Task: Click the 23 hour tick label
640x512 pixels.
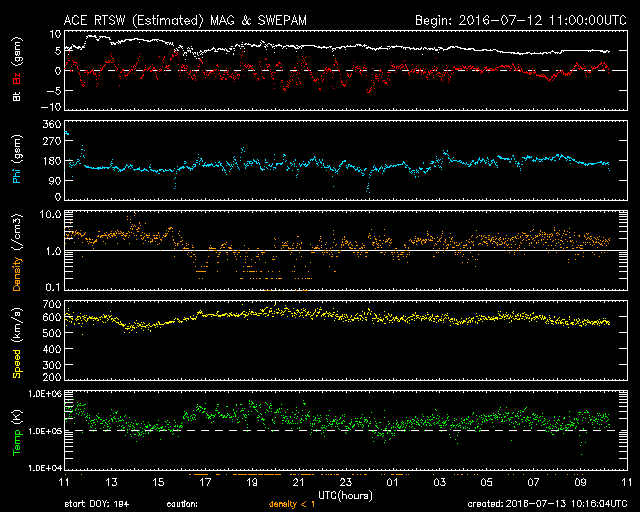Action: 345,483
